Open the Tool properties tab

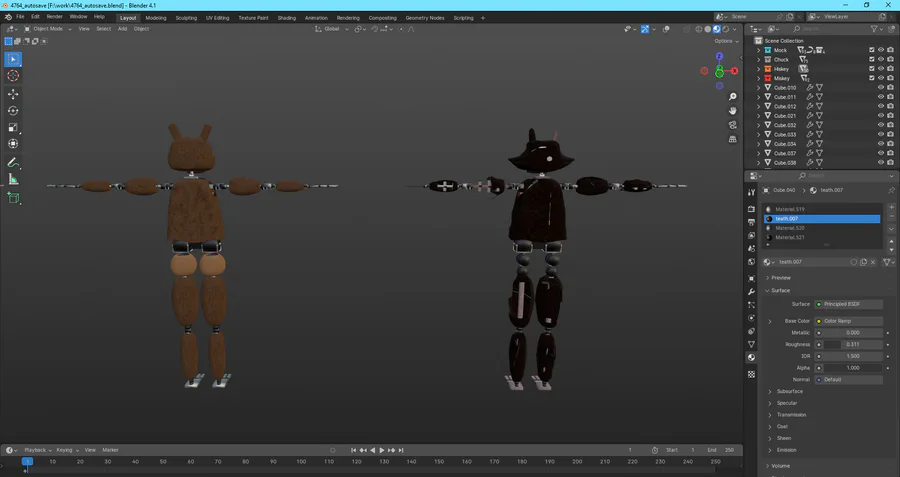tap(751, 193)
